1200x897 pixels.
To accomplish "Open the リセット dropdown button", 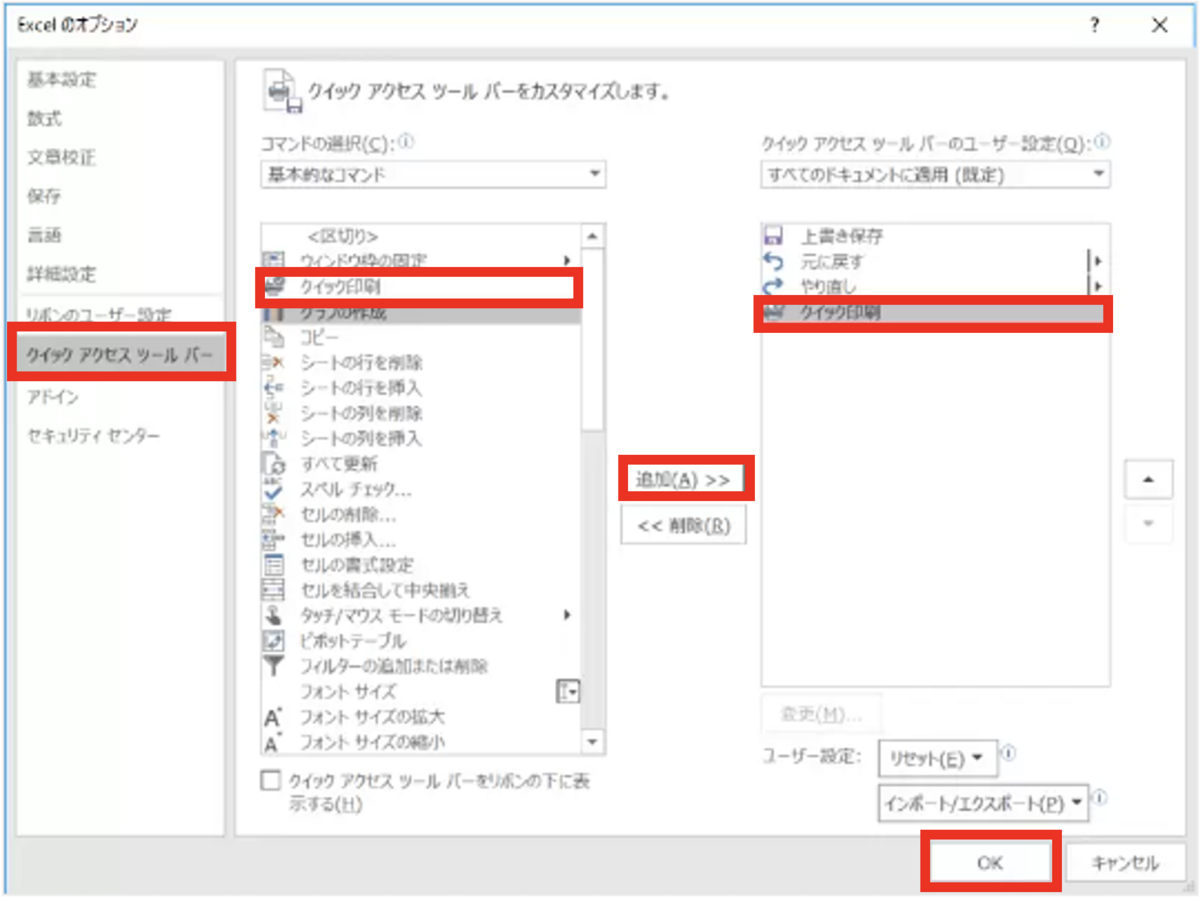I will coord(937,759).
